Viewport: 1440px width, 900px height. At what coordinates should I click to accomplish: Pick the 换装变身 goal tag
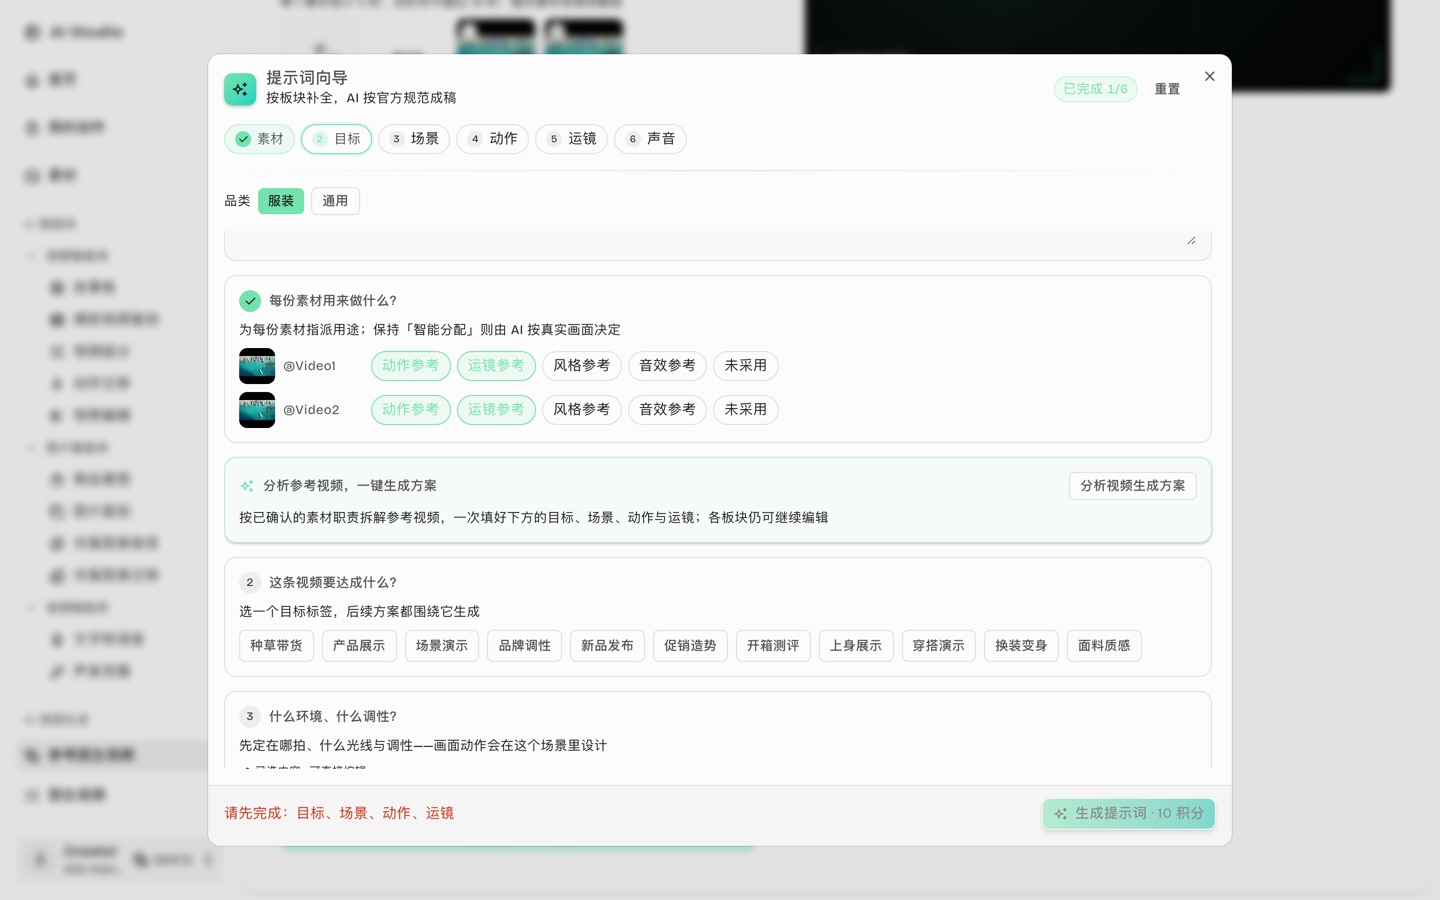[1021, 646]
